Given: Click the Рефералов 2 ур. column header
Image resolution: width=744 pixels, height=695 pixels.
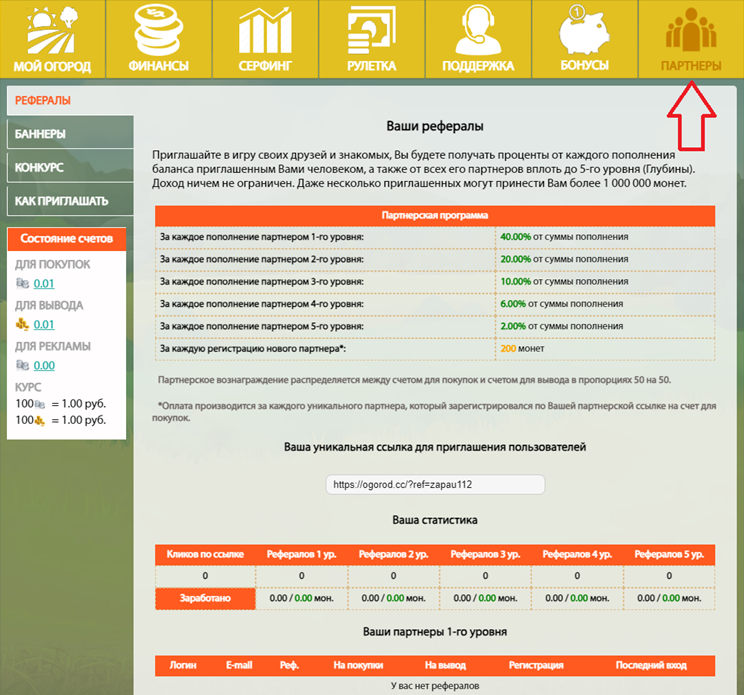Looking at the screenshot, I should pyautogui.click(x=393, y=554).
